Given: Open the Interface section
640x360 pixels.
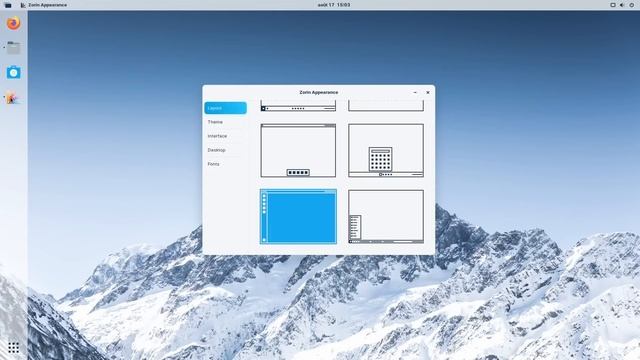Looking at the screenshot, I should (225, 136).
